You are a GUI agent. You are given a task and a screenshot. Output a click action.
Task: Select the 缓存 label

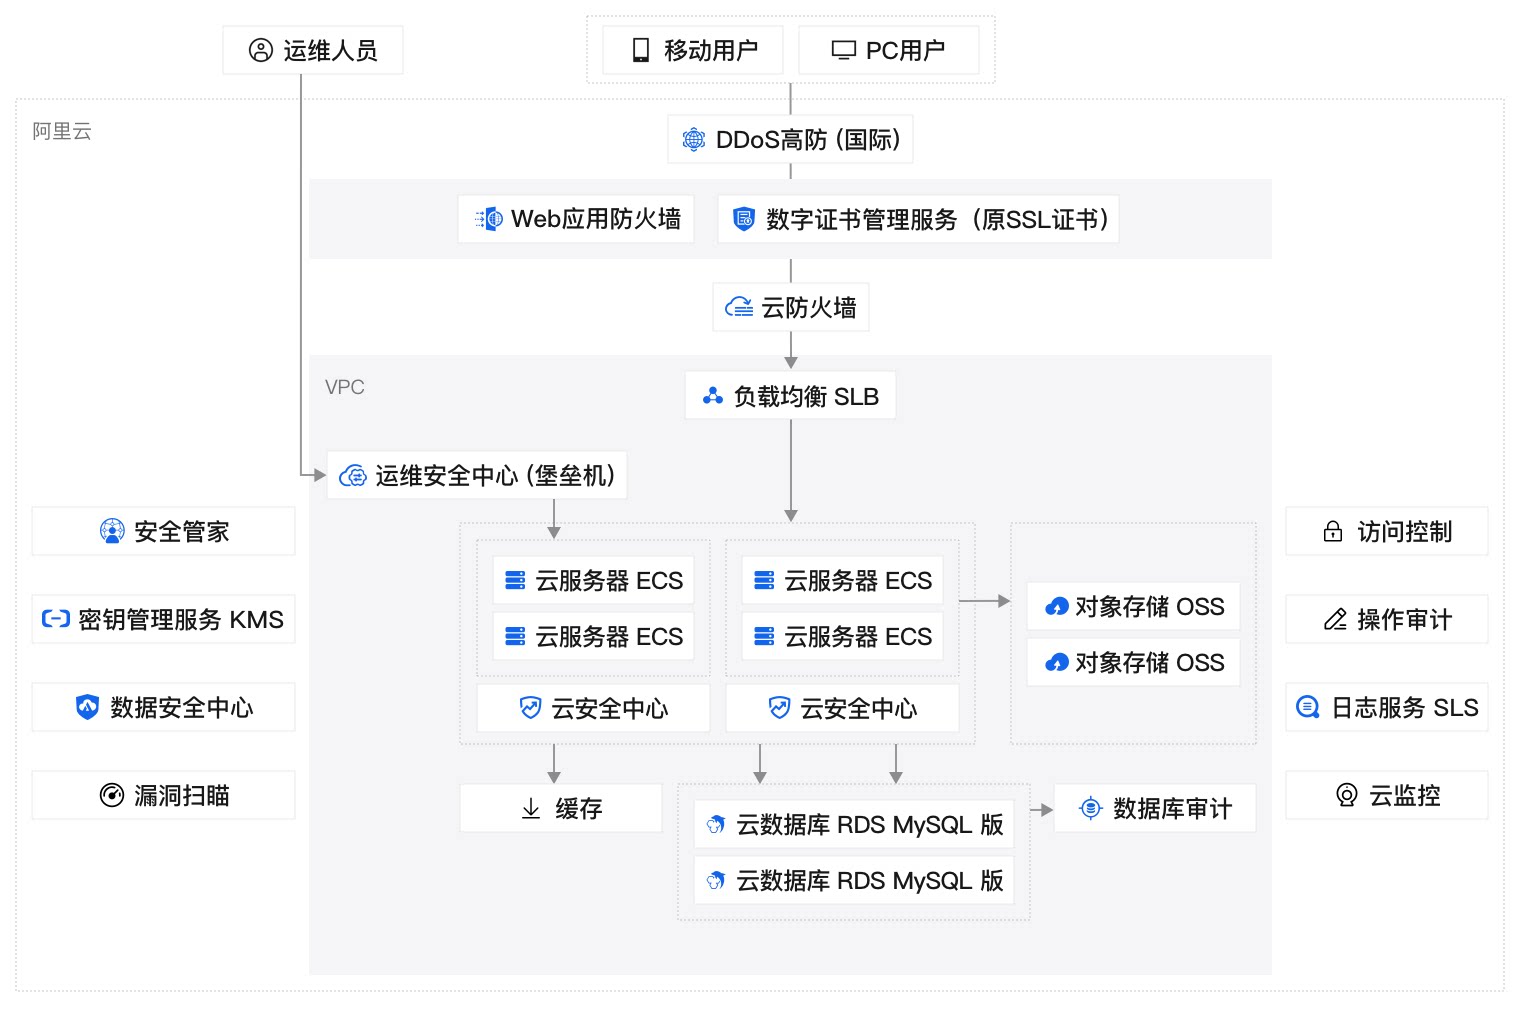[579, 808]
